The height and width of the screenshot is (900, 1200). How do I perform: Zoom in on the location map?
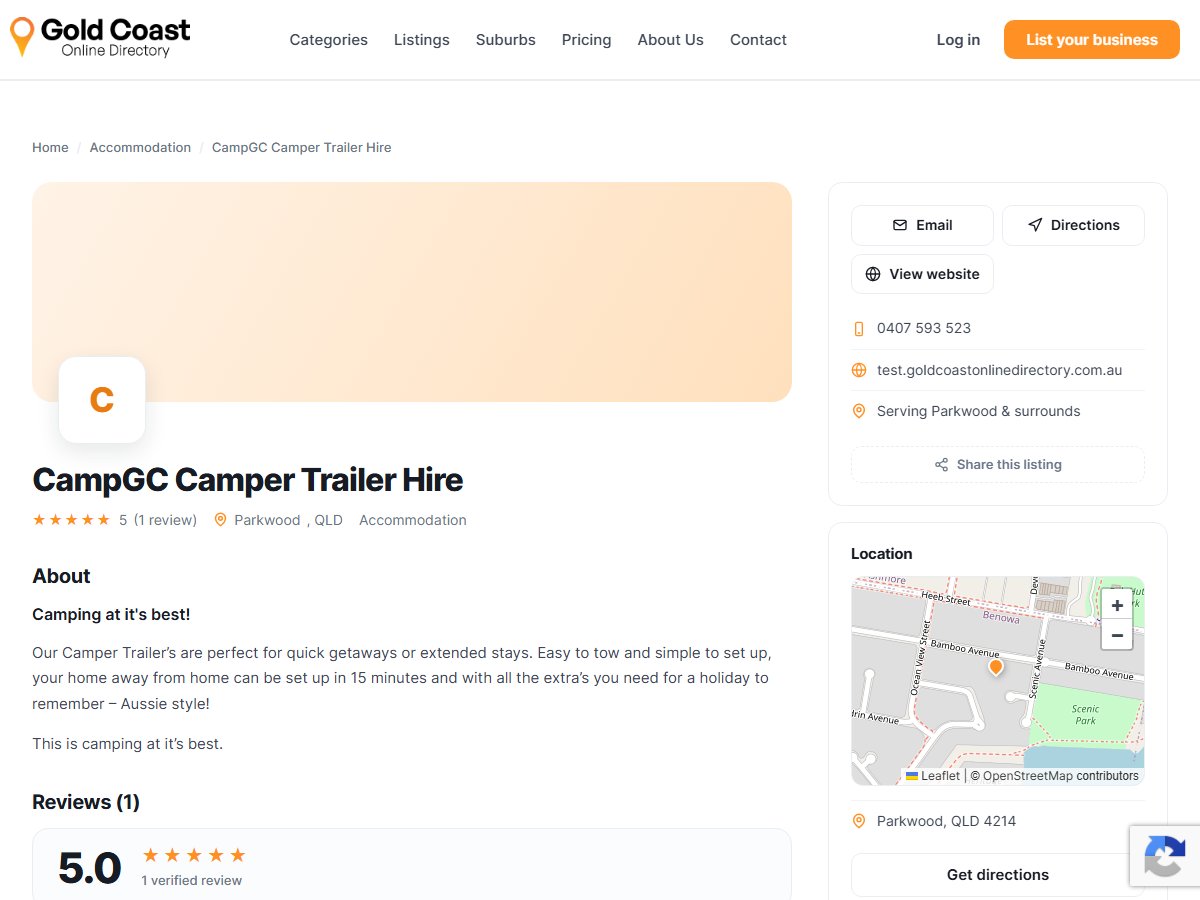click(x=1117, y=605)
